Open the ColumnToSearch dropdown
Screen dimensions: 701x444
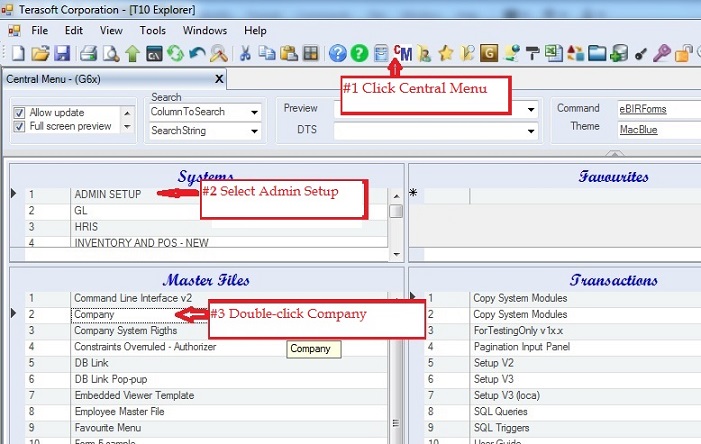(254, 112)
